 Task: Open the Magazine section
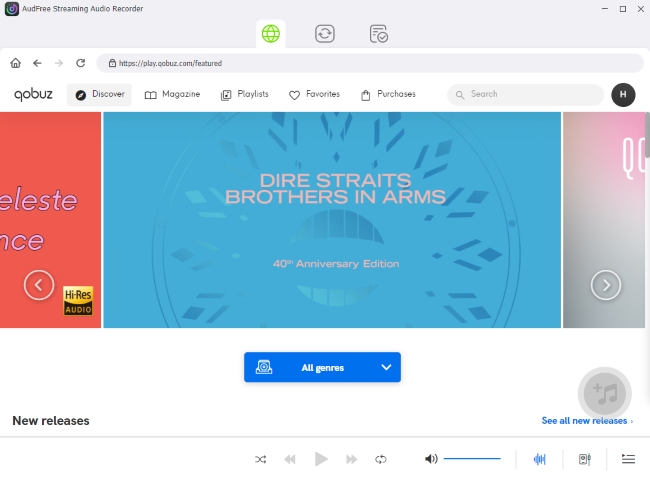pyautogui.click(x=172, y=95)
